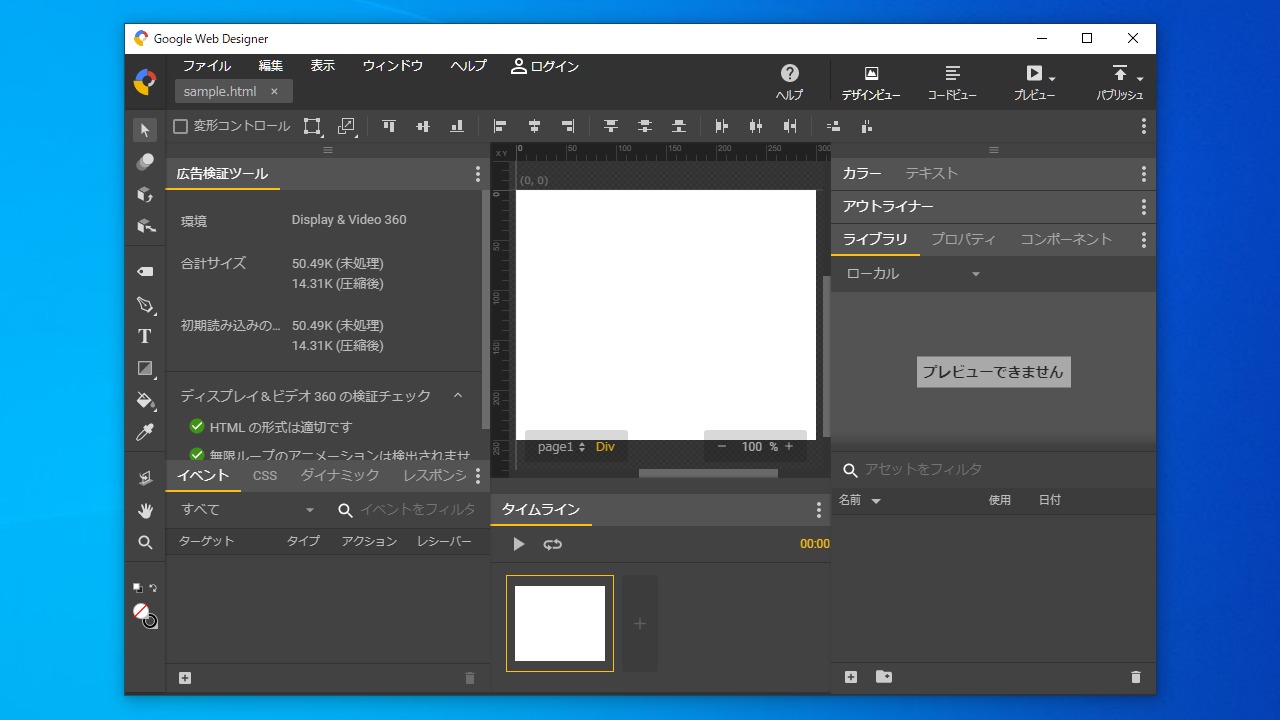Align bottom edges of selection
This screenshot has height=720, width=1280.
pos(457,126)
